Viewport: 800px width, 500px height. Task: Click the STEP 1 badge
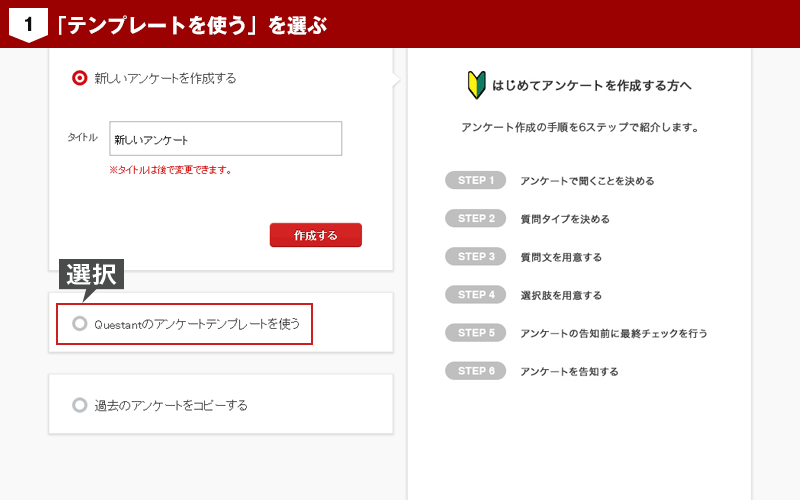(x=476, y=180)
